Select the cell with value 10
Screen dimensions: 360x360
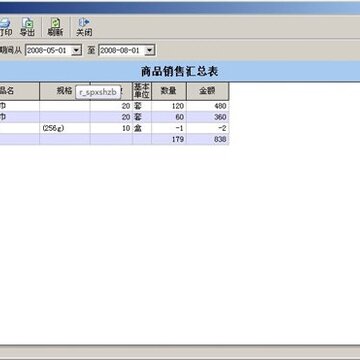(111, 128)
